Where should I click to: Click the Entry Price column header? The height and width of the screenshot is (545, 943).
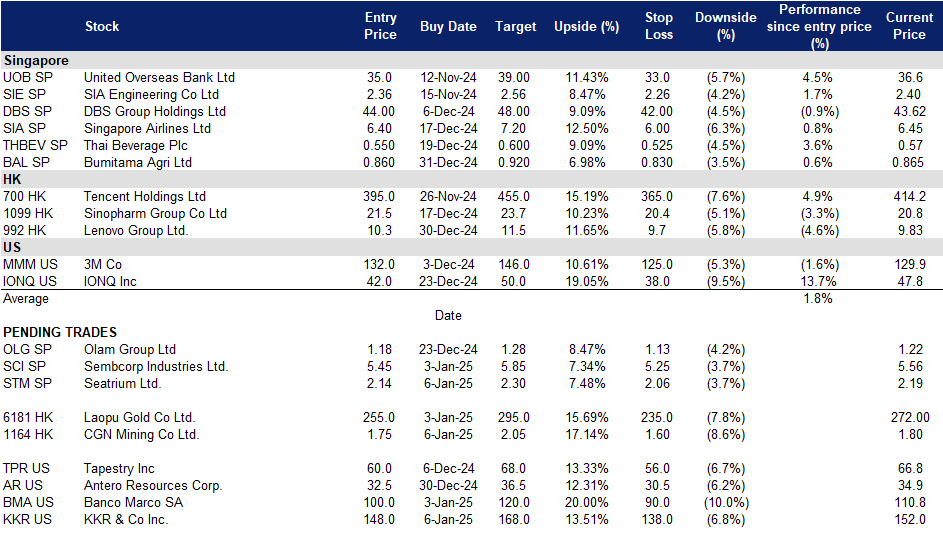click(x=380, y=26)
